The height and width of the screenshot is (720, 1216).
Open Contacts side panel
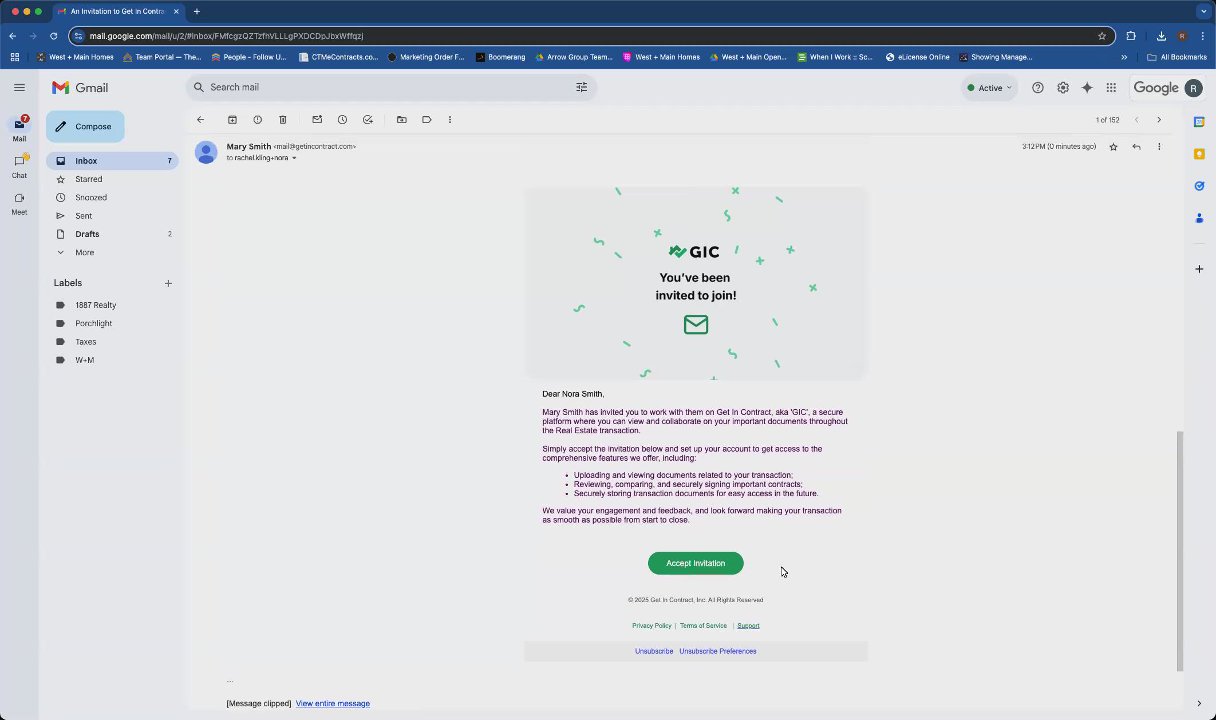click(1199, 218)
